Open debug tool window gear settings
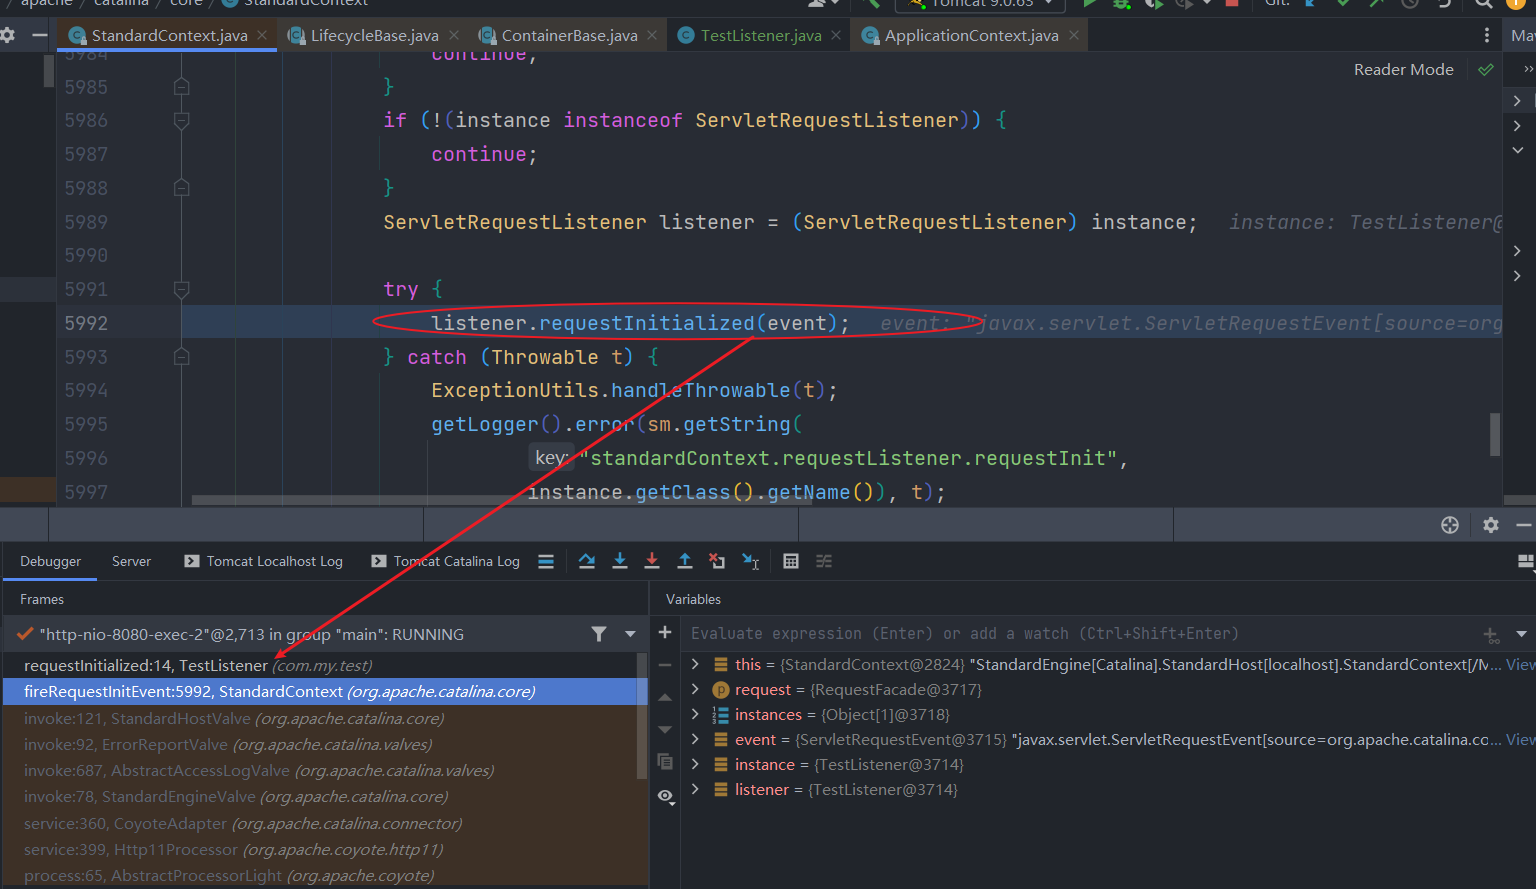Screen dimensions: 1536x889 tap(1491, 525)
